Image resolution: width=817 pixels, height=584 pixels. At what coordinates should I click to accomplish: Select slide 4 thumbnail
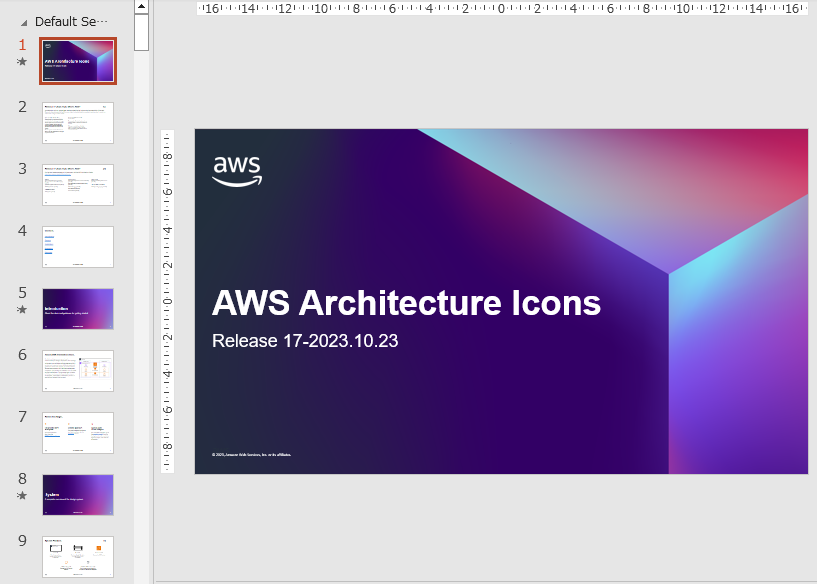click(x=78, y=247)
